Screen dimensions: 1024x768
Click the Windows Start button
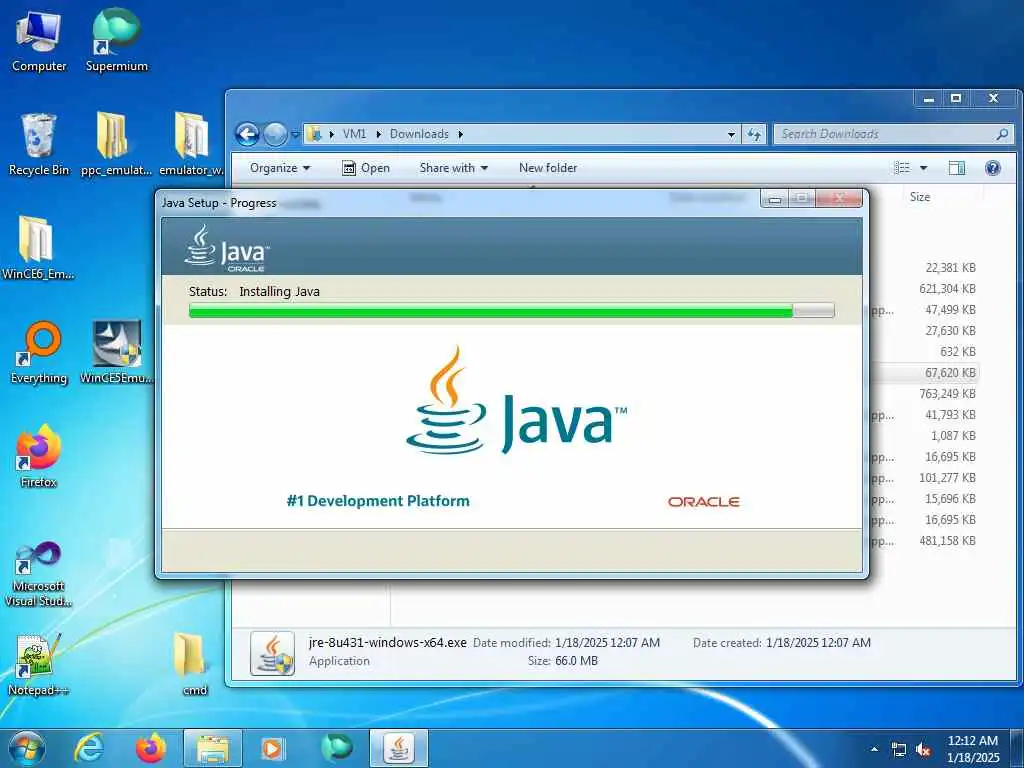coord(26,748)
